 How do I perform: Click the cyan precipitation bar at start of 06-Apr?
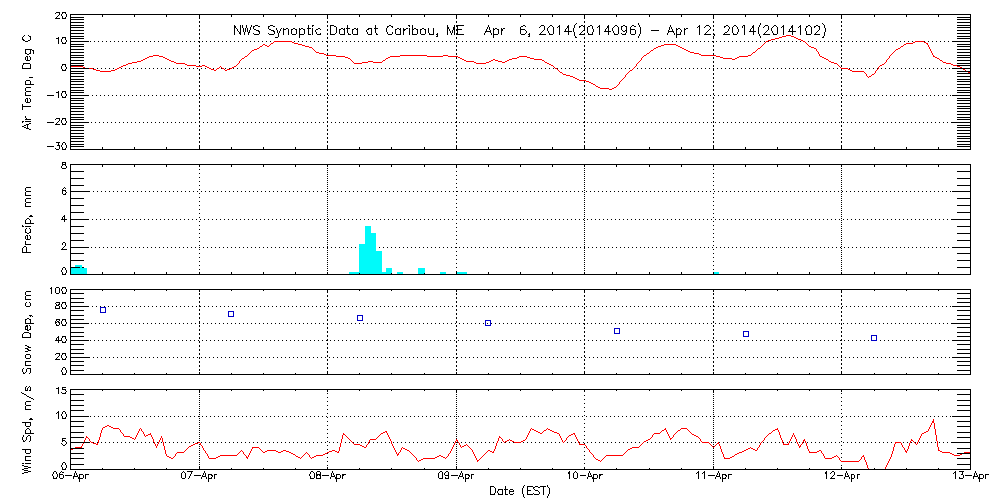pos(78,269)
